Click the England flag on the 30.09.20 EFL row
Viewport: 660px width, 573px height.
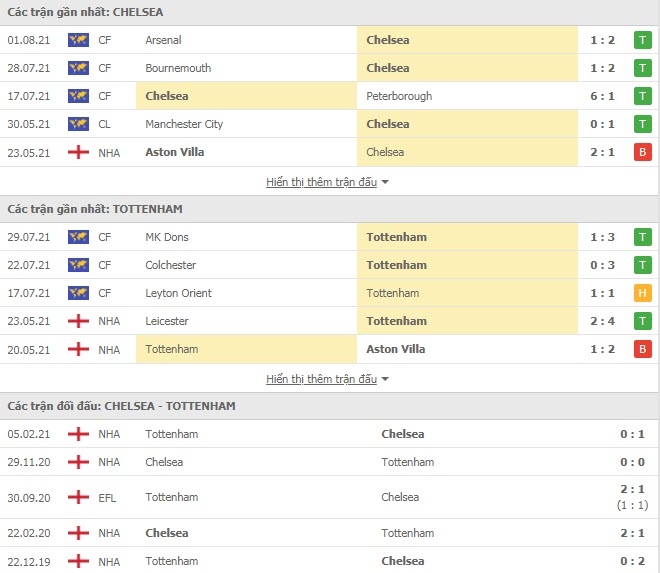(78, 497)
